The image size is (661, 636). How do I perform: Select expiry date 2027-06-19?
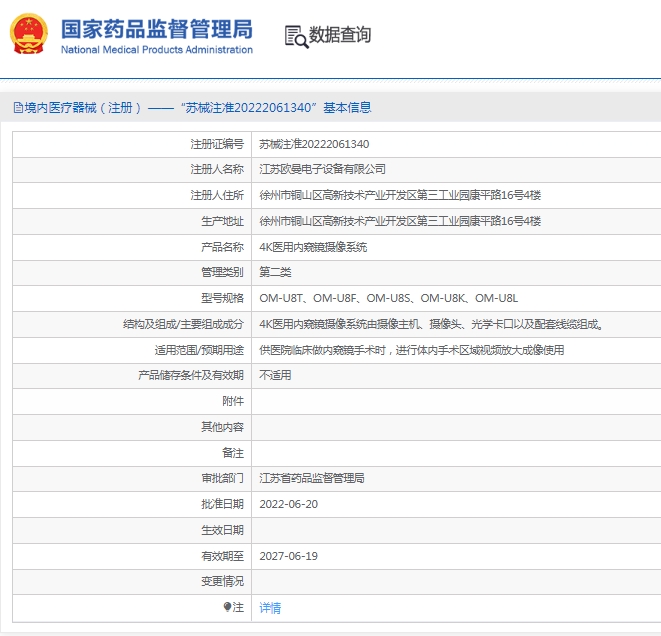tap(288, 556)
